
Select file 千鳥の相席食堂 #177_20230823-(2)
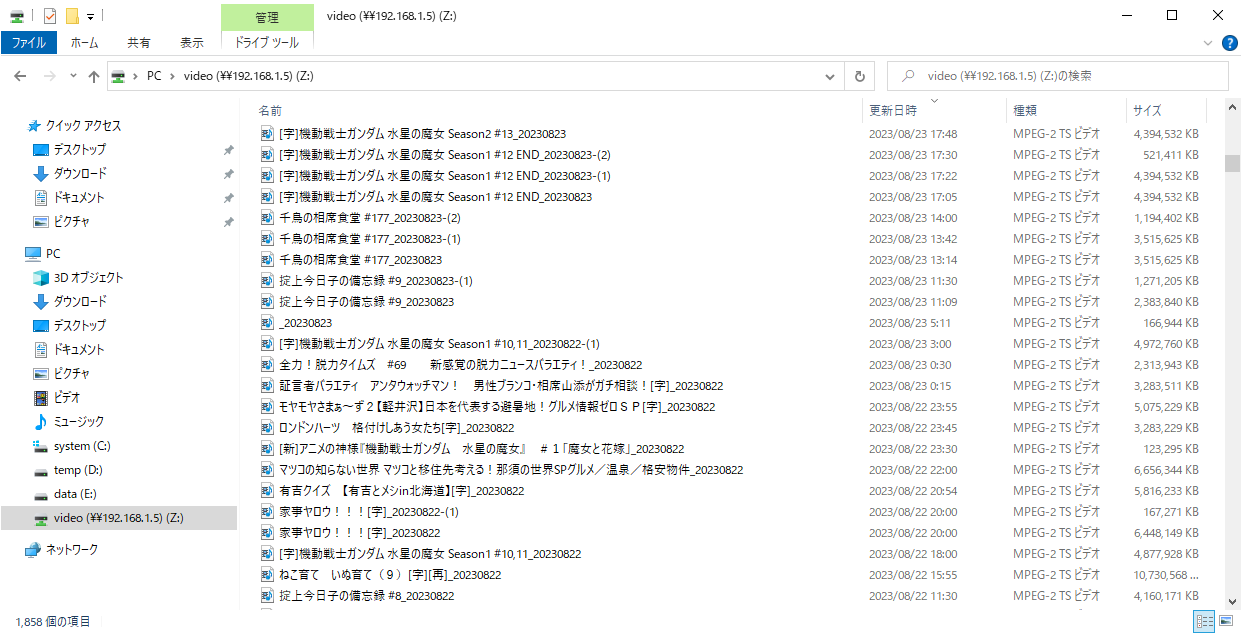point(370,218)
